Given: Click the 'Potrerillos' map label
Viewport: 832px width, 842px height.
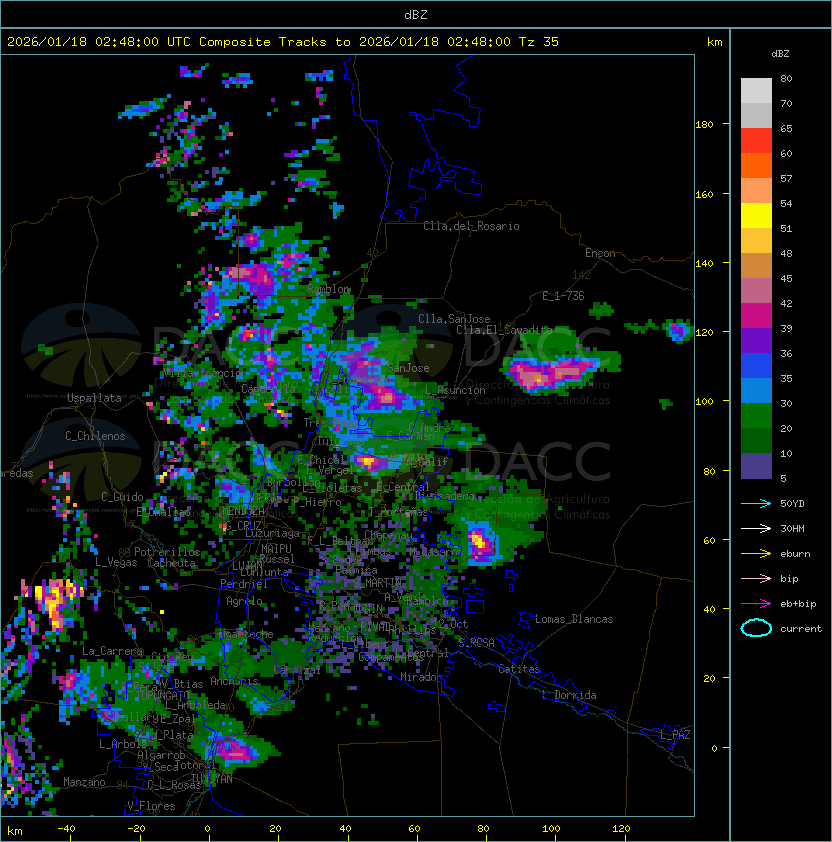Looking at the screenshot, I should pyautogui.click(x=167, y=552).
